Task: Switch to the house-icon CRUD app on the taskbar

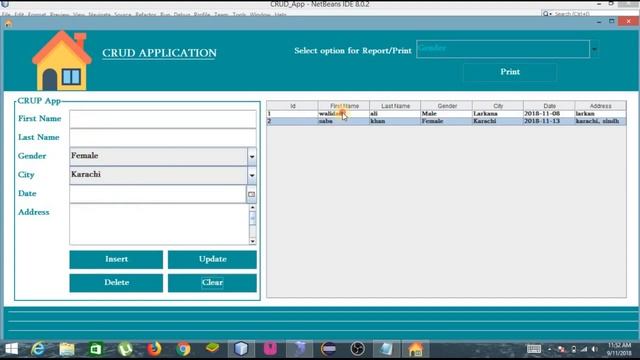Action: point(416,349)
